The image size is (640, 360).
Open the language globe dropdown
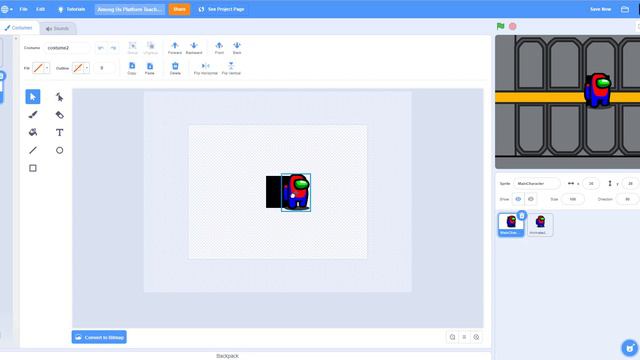(x=7, y=9)
